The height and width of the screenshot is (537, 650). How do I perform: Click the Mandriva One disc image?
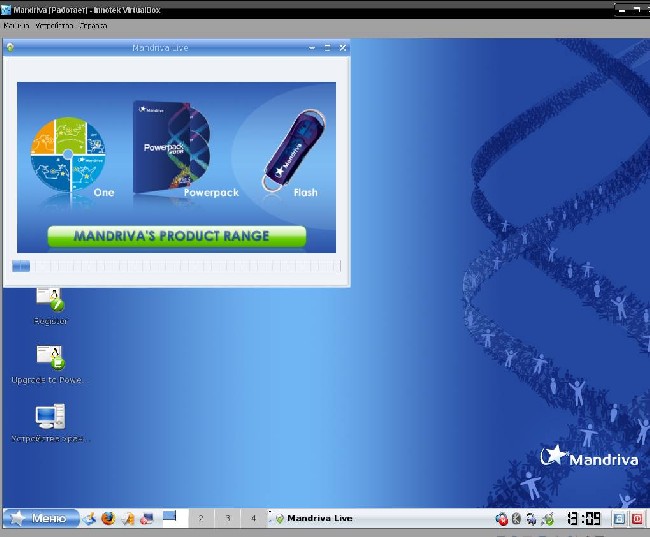coord(68,154)
